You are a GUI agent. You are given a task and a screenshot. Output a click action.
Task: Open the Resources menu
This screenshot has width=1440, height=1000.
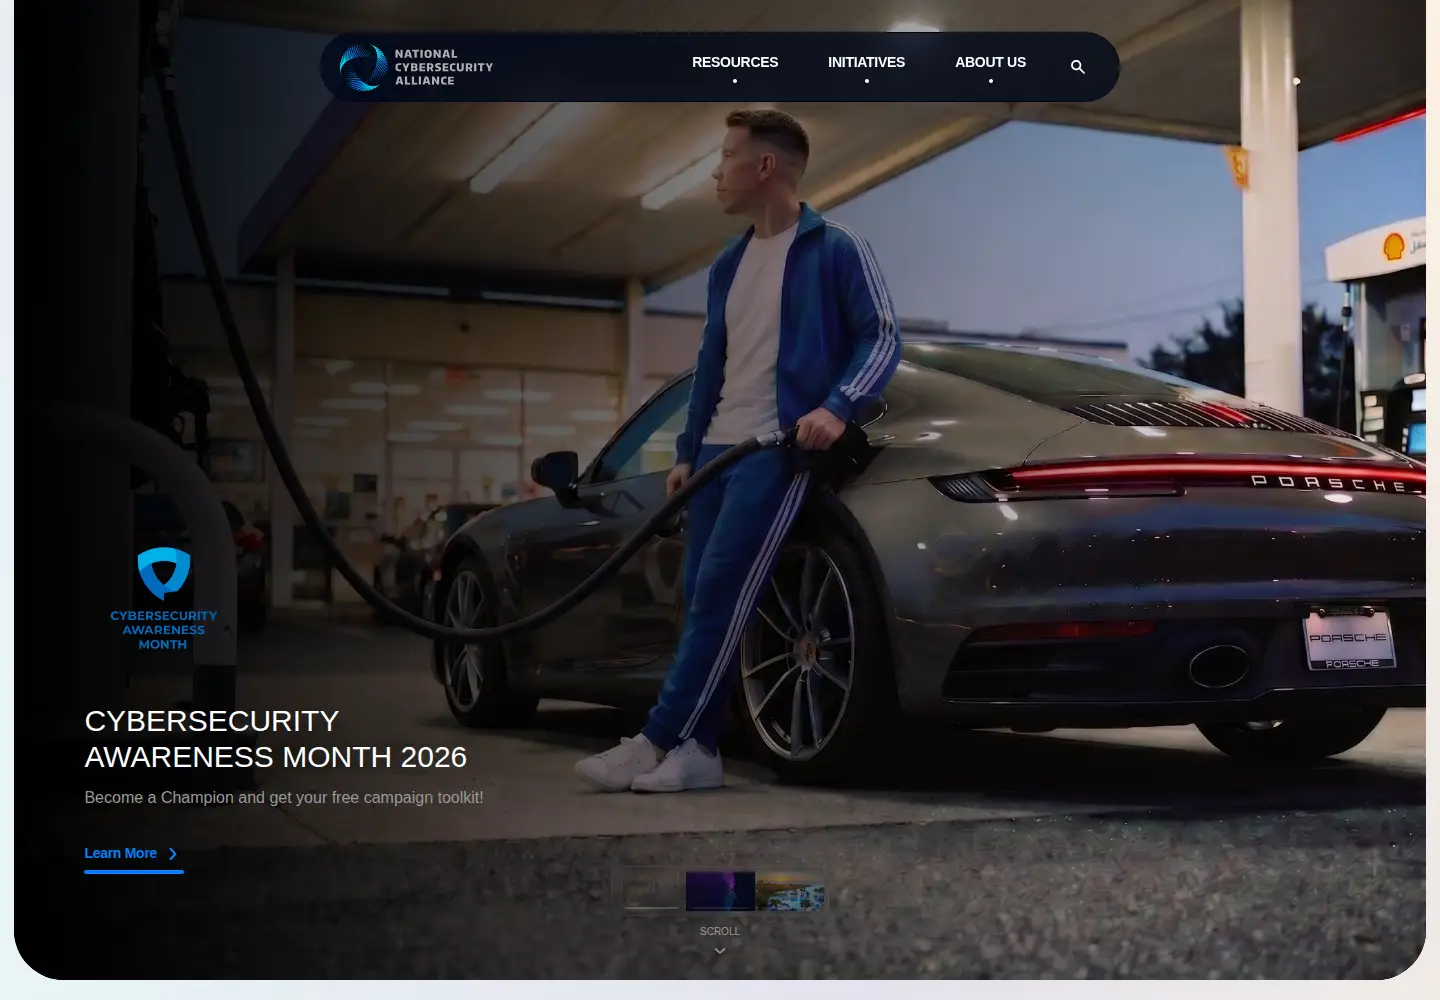tap(735, 62)
